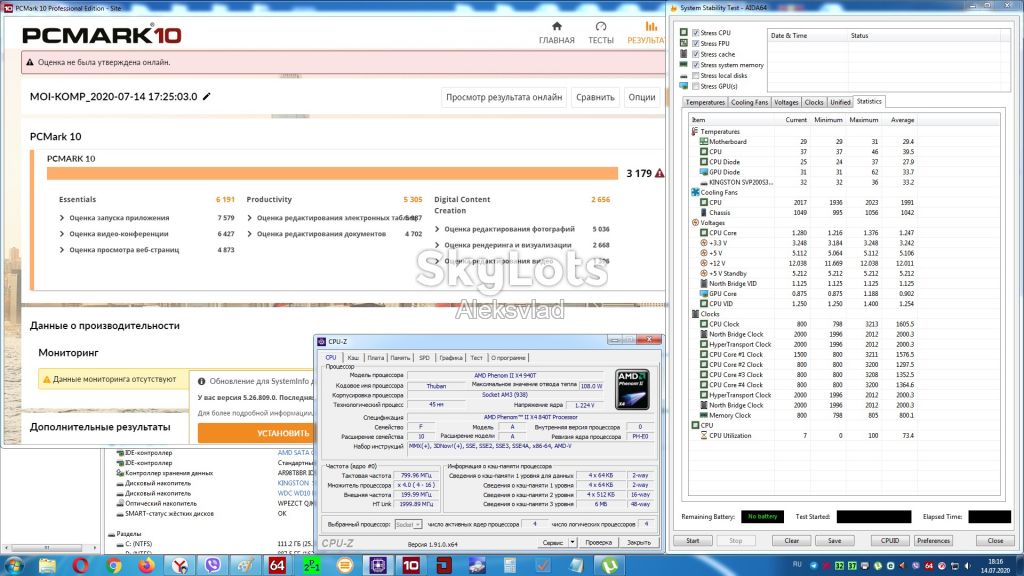Click the Windows Start orb
Screen dimensions: 1024x576
pos(14,565)
